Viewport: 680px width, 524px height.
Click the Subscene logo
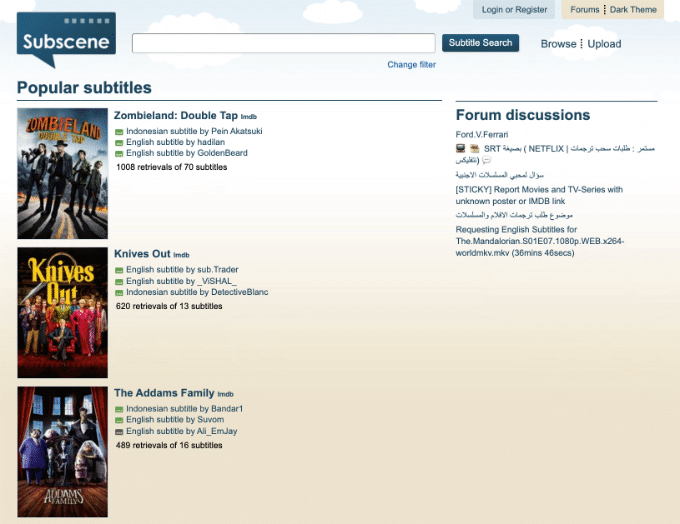tap(66, 39)
